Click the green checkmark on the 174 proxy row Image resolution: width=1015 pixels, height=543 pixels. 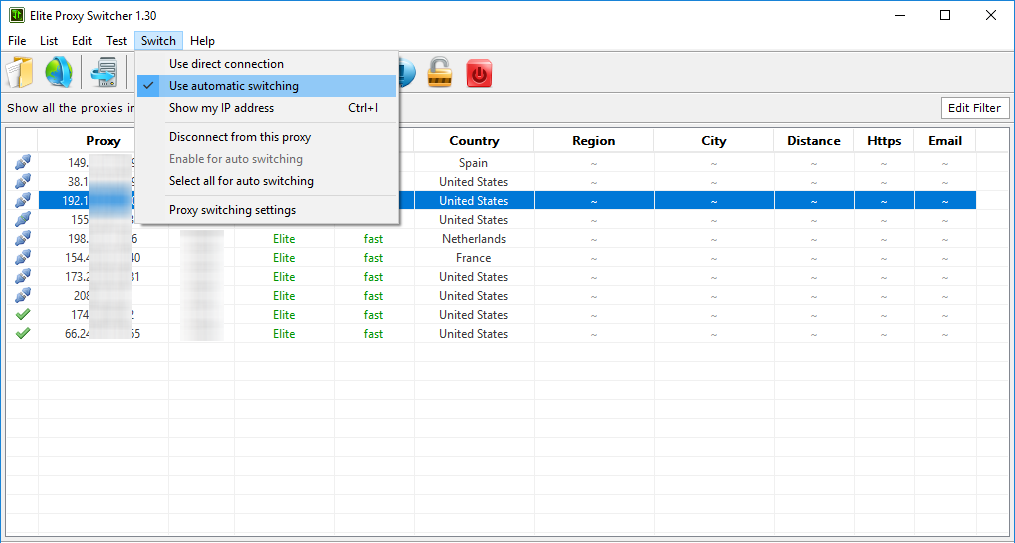[23, 315]
